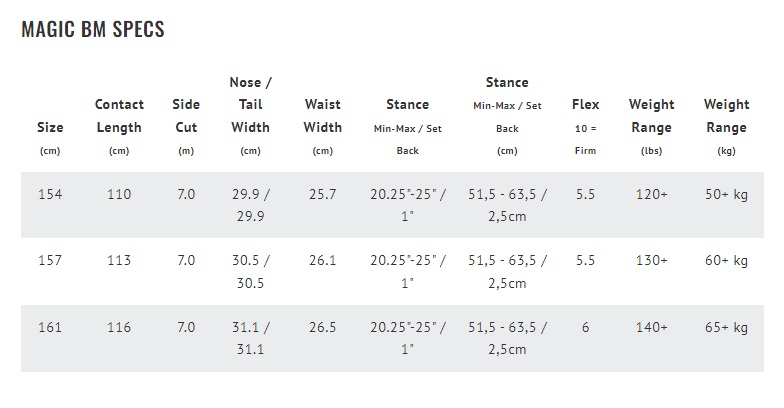Select the 130+ lbs weight cell
The width and height of the screenshot is (784, 408).
click(652, 260)
